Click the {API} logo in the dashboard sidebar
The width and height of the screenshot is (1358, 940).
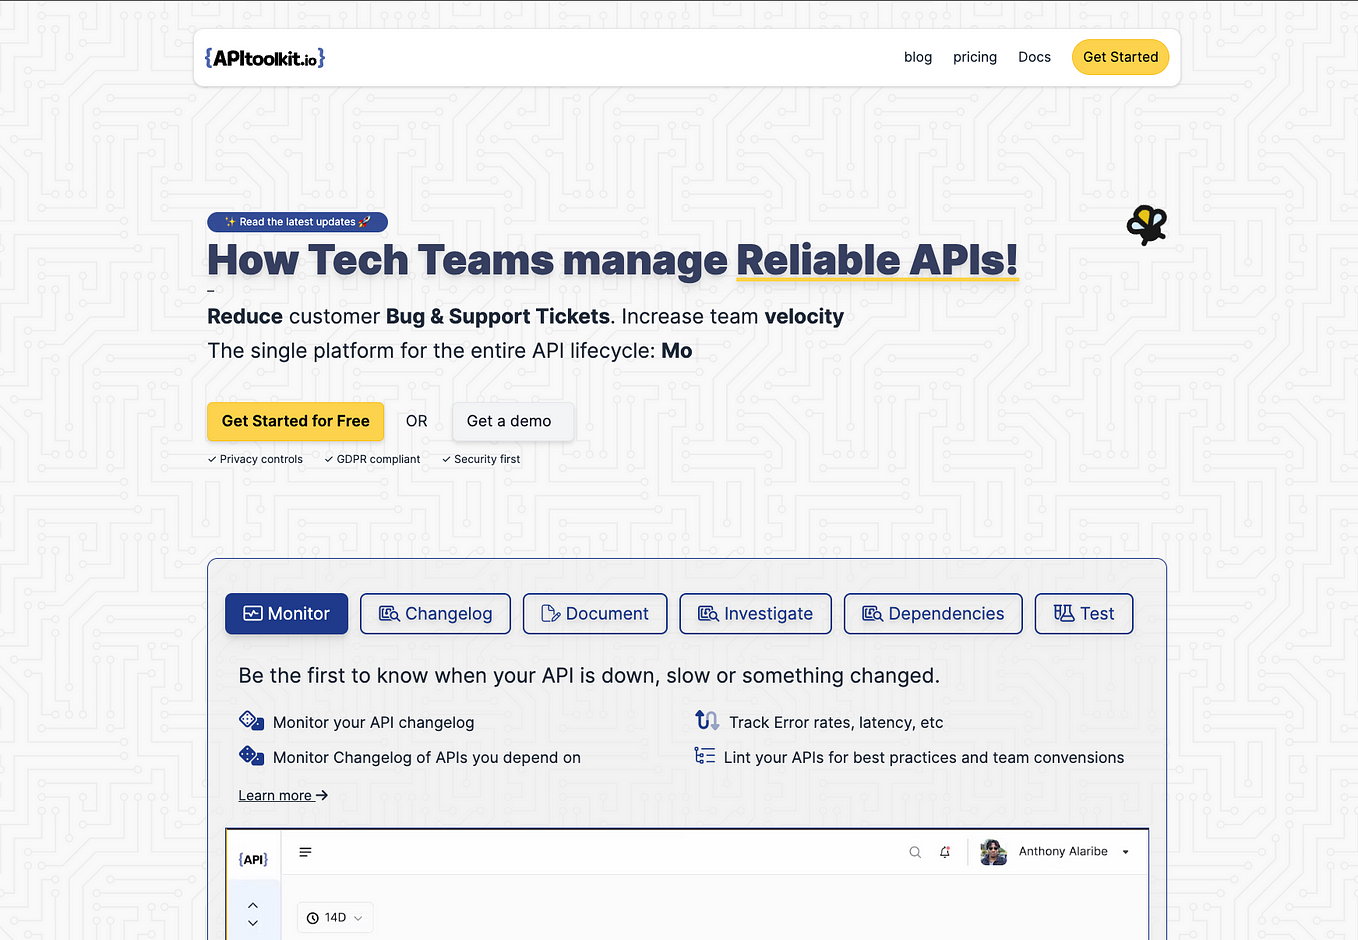pyautogui.click(x=254, y=858)
